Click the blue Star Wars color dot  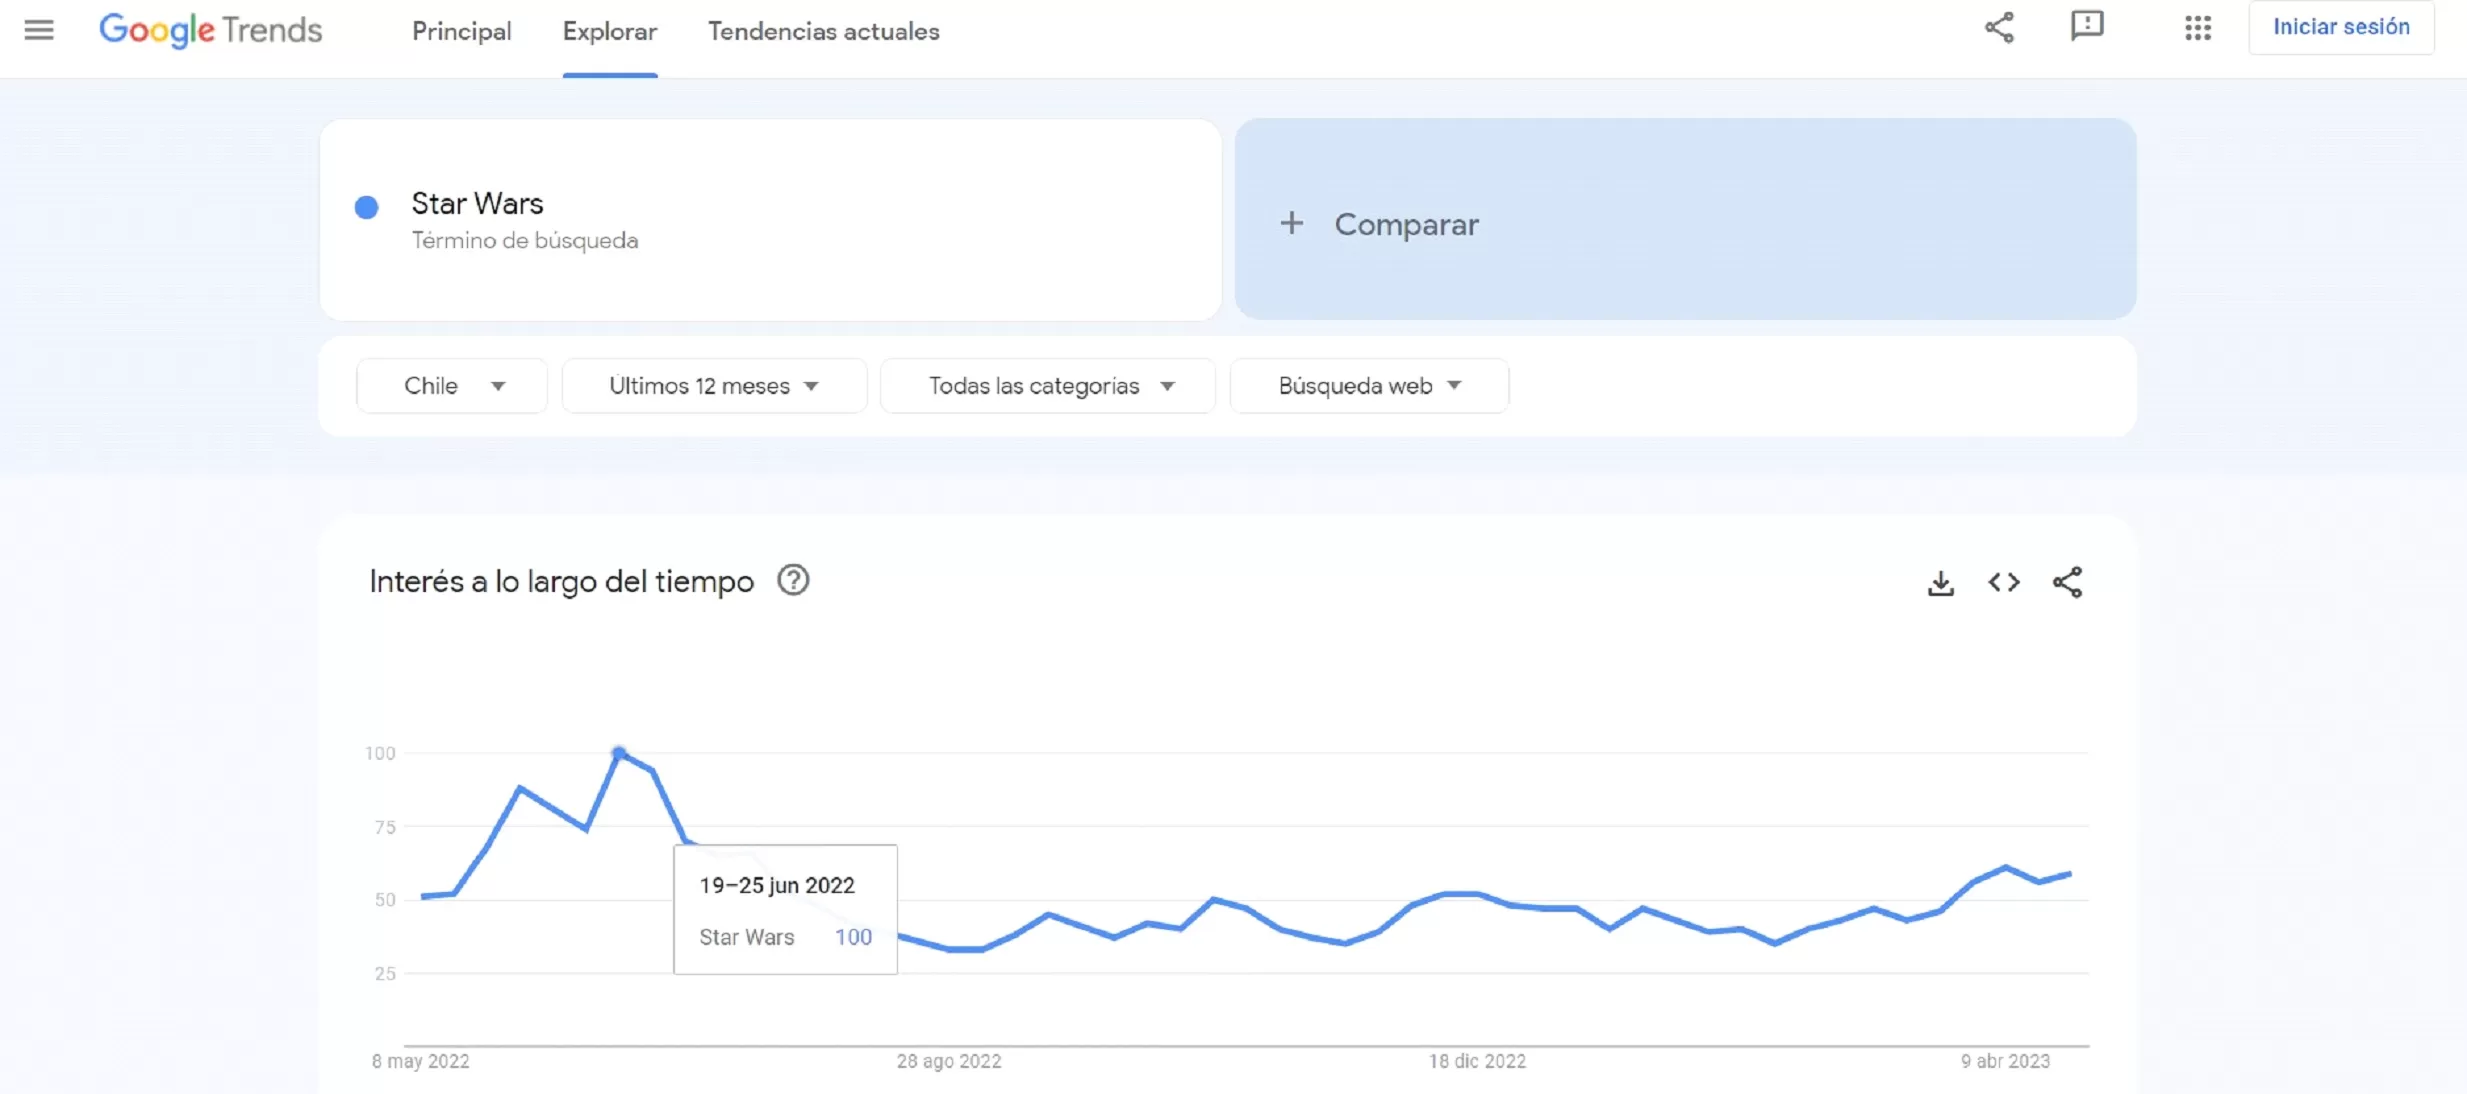click(x=367, y=207)
